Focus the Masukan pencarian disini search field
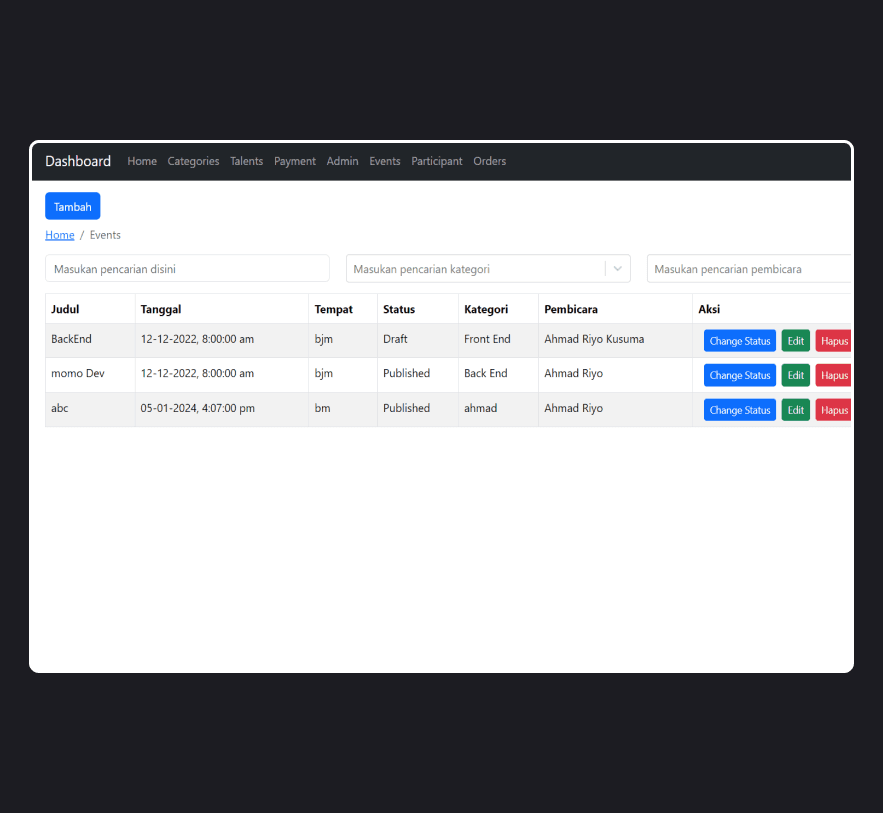Screen dimensions: 883x813 (x=187, y=269)
